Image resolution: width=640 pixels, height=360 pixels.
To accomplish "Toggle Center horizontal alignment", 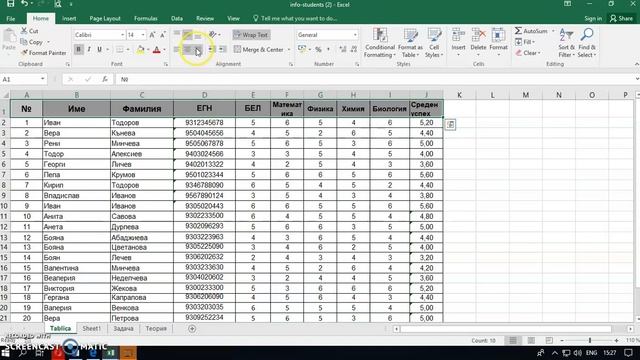I will click(x=187, y=49).
